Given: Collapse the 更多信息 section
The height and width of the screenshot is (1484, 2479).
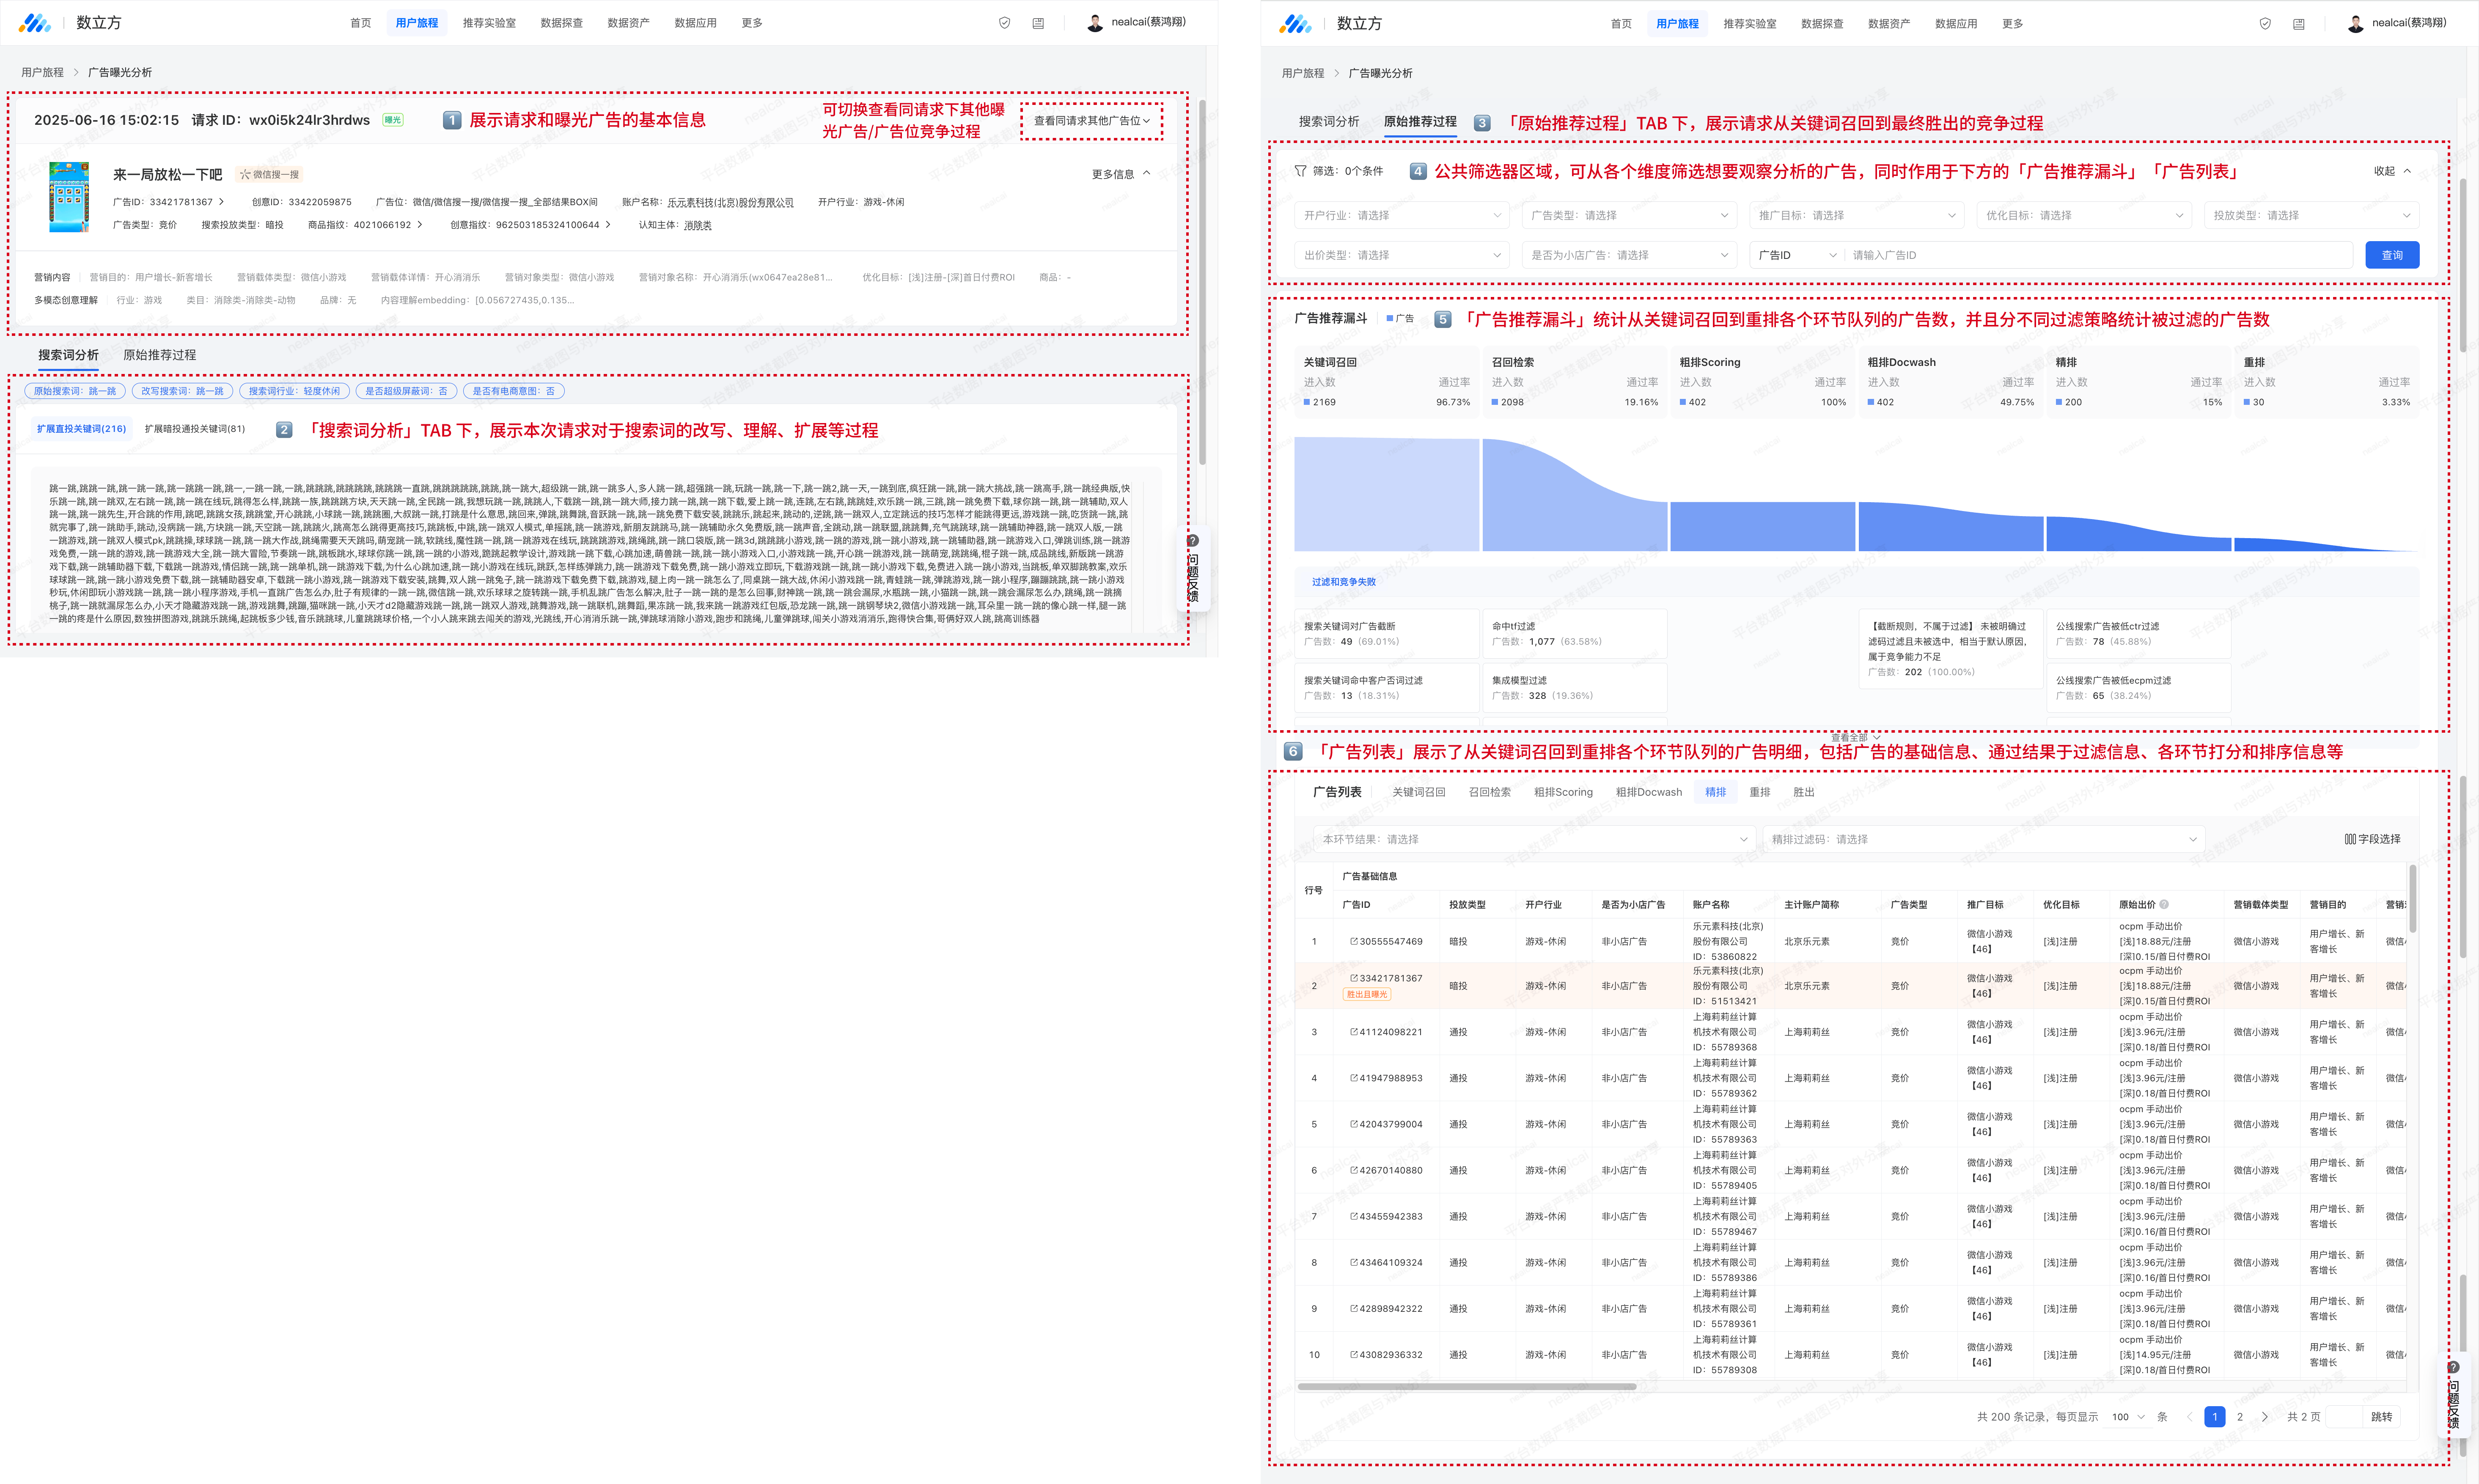Looking at the screenshot, I should (1120, 174).
